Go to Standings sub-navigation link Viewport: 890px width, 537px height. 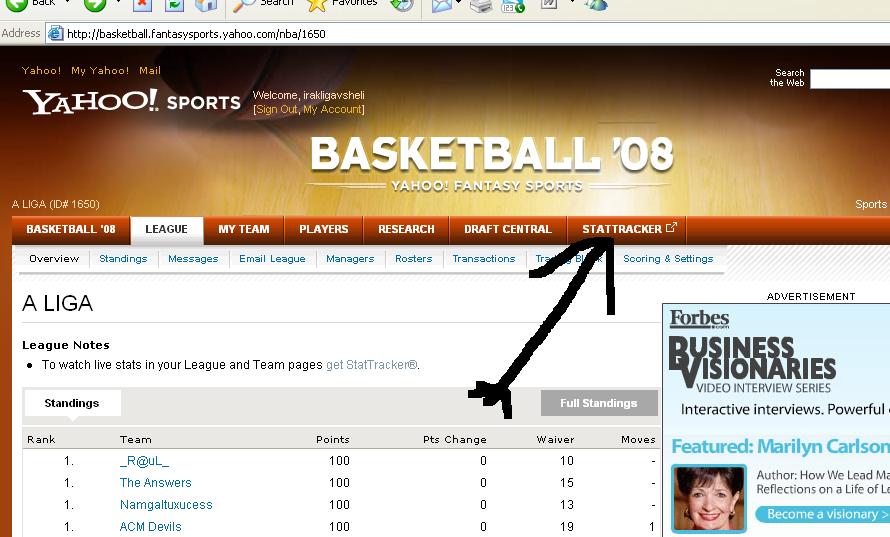(x=123, y=259)
